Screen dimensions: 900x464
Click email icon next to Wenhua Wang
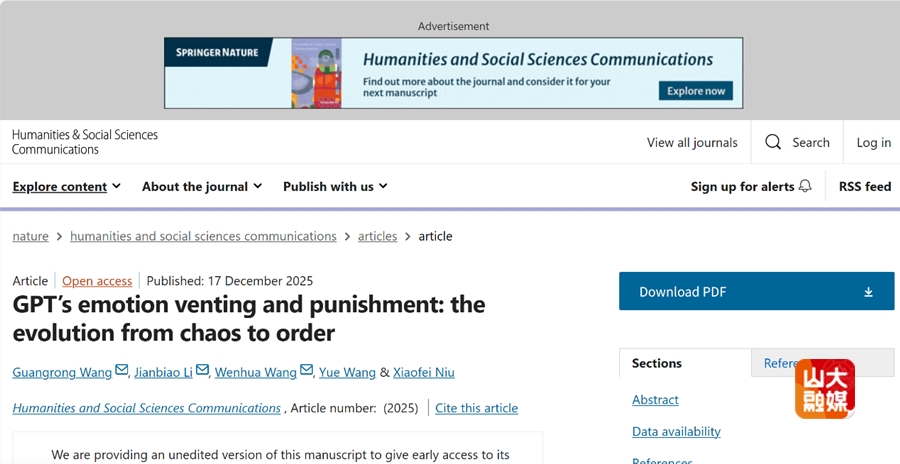point(307,371)
